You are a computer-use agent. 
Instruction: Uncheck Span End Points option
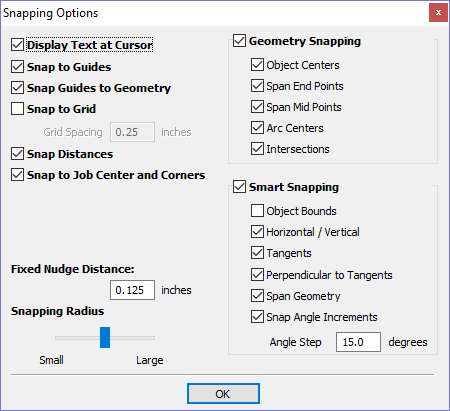click(x=257, y=86)
